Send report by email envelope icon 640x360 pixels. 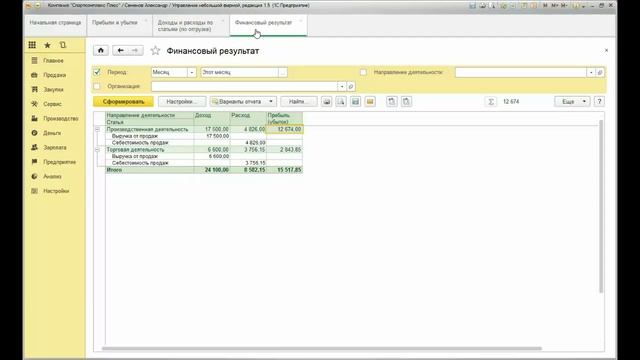(x=370, y=102)
